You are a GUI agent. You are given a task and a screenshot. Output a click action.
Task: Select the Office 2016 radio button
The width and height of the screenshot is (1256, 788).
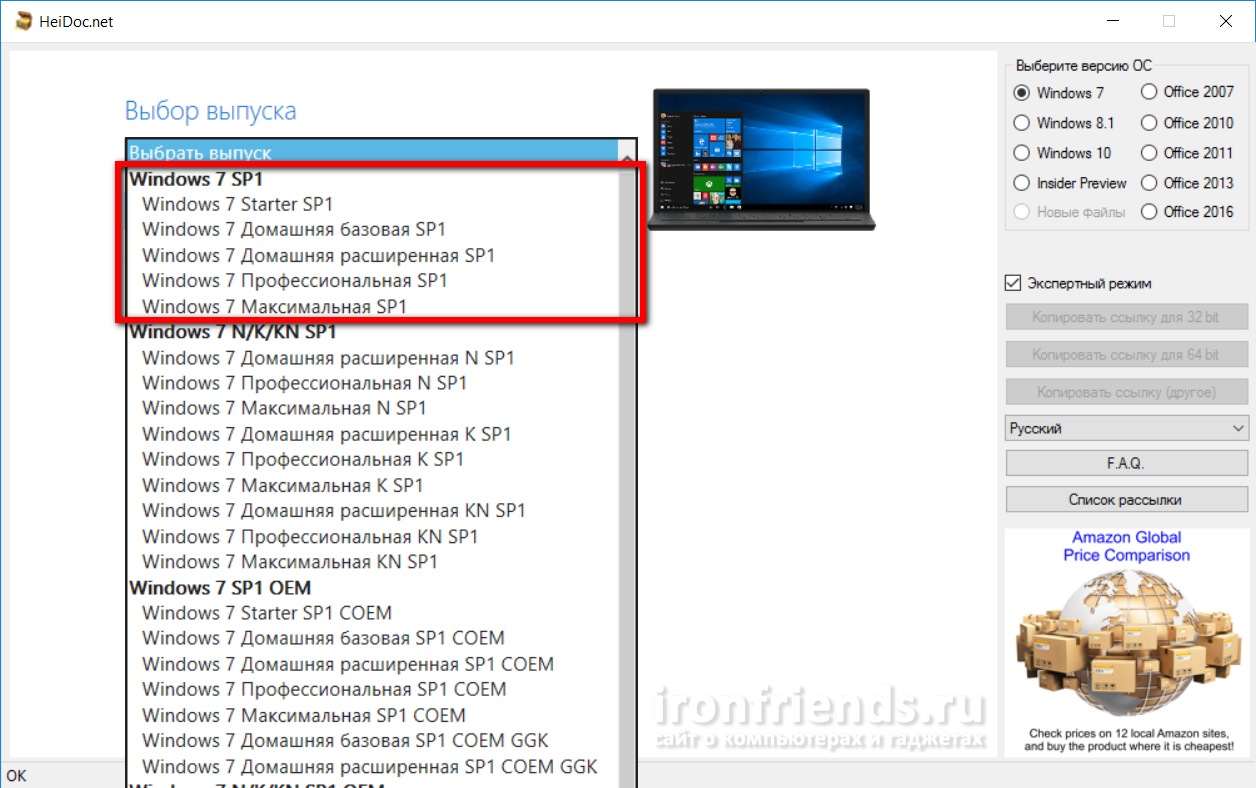click(1149, 212)
